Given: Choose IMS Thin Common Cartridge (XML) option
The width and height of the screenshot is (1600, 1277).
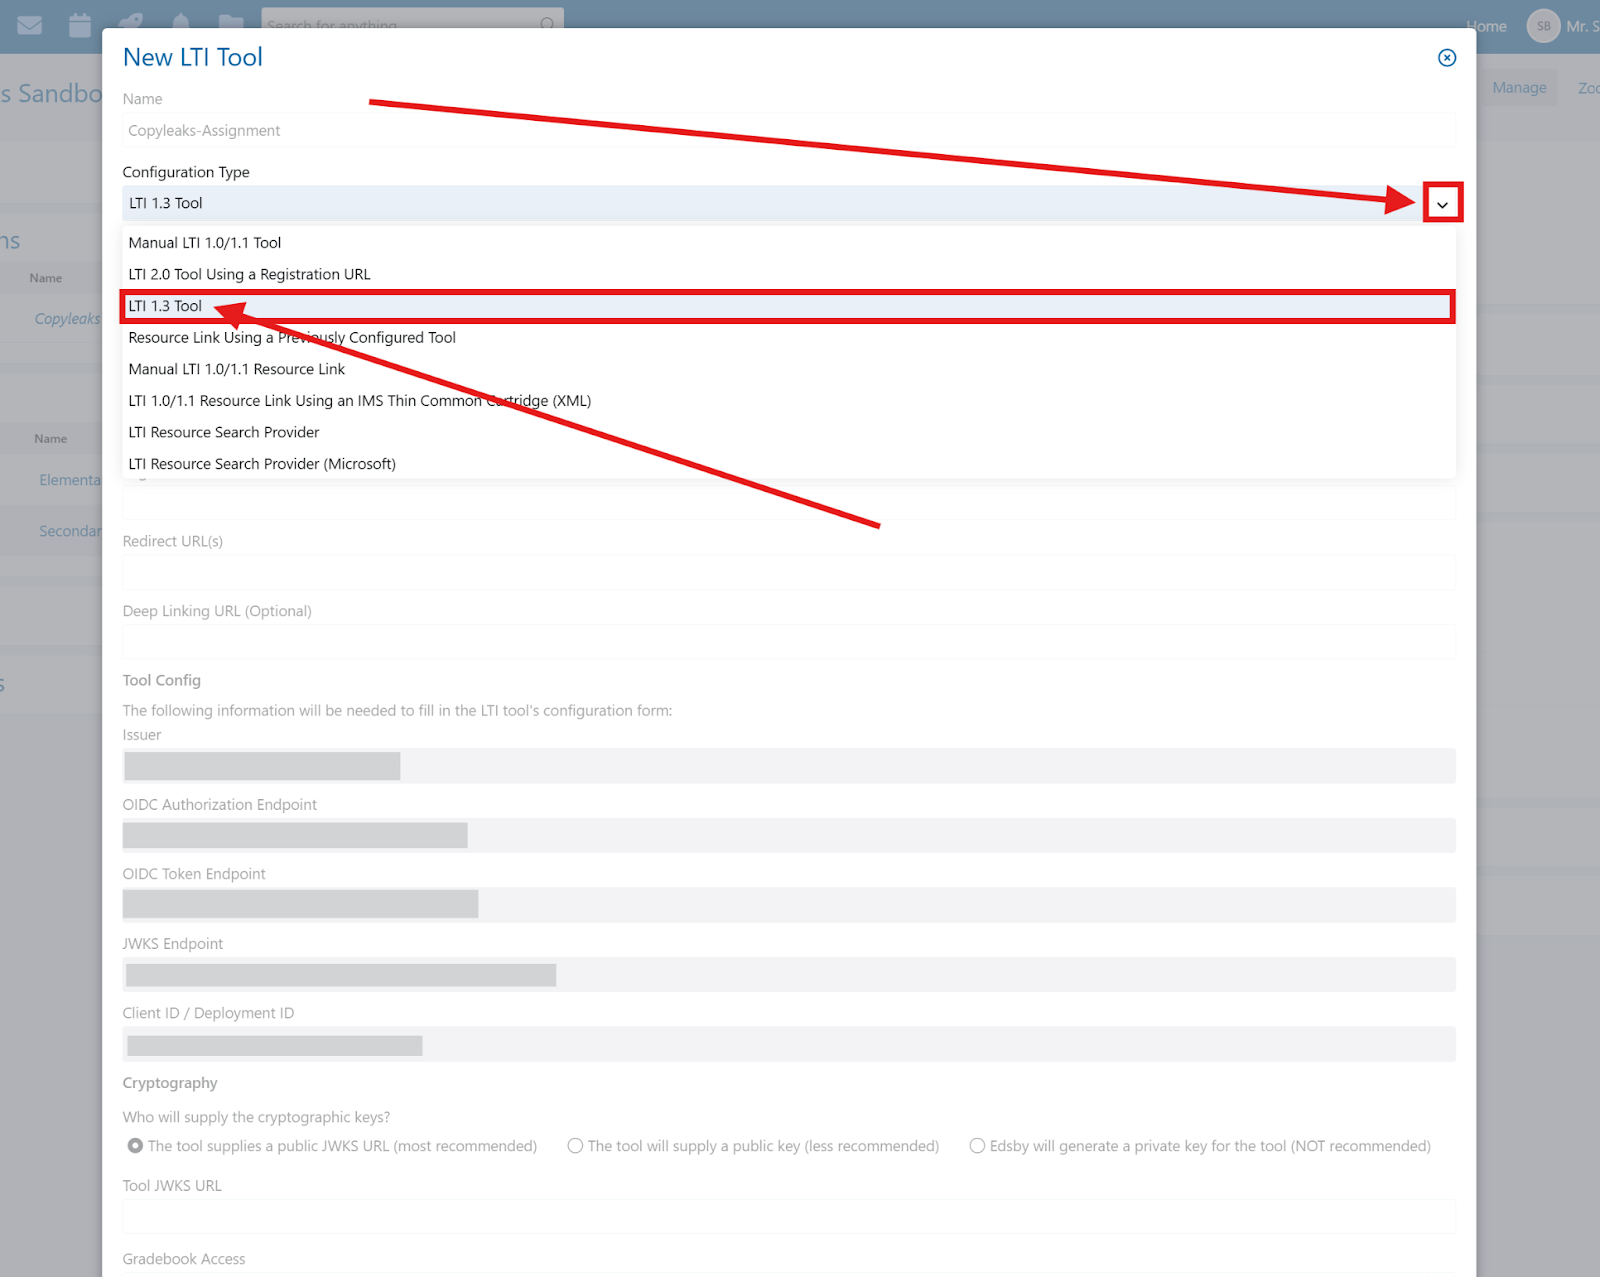Looking at the screenshot, I should click(x=788, y=401).
